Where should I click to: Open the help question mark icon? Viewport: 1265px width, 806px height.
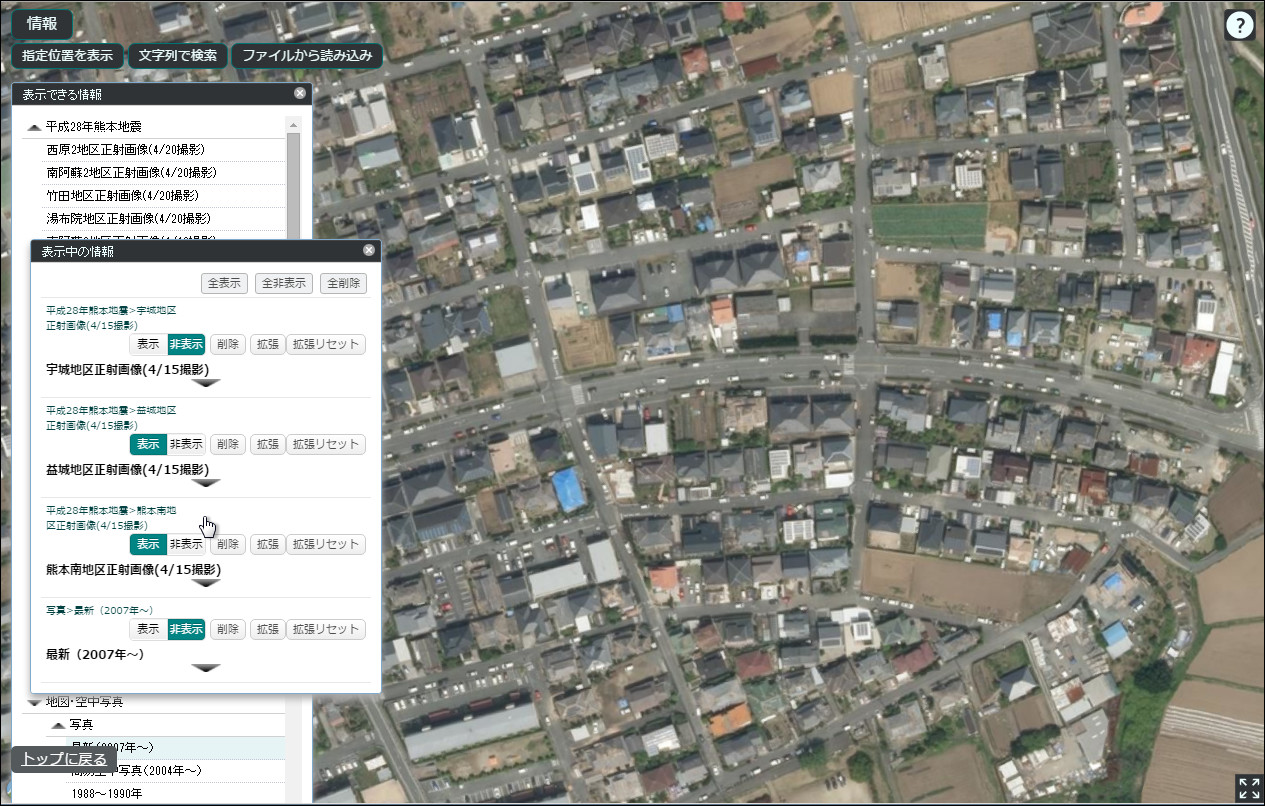(1240, 25)
